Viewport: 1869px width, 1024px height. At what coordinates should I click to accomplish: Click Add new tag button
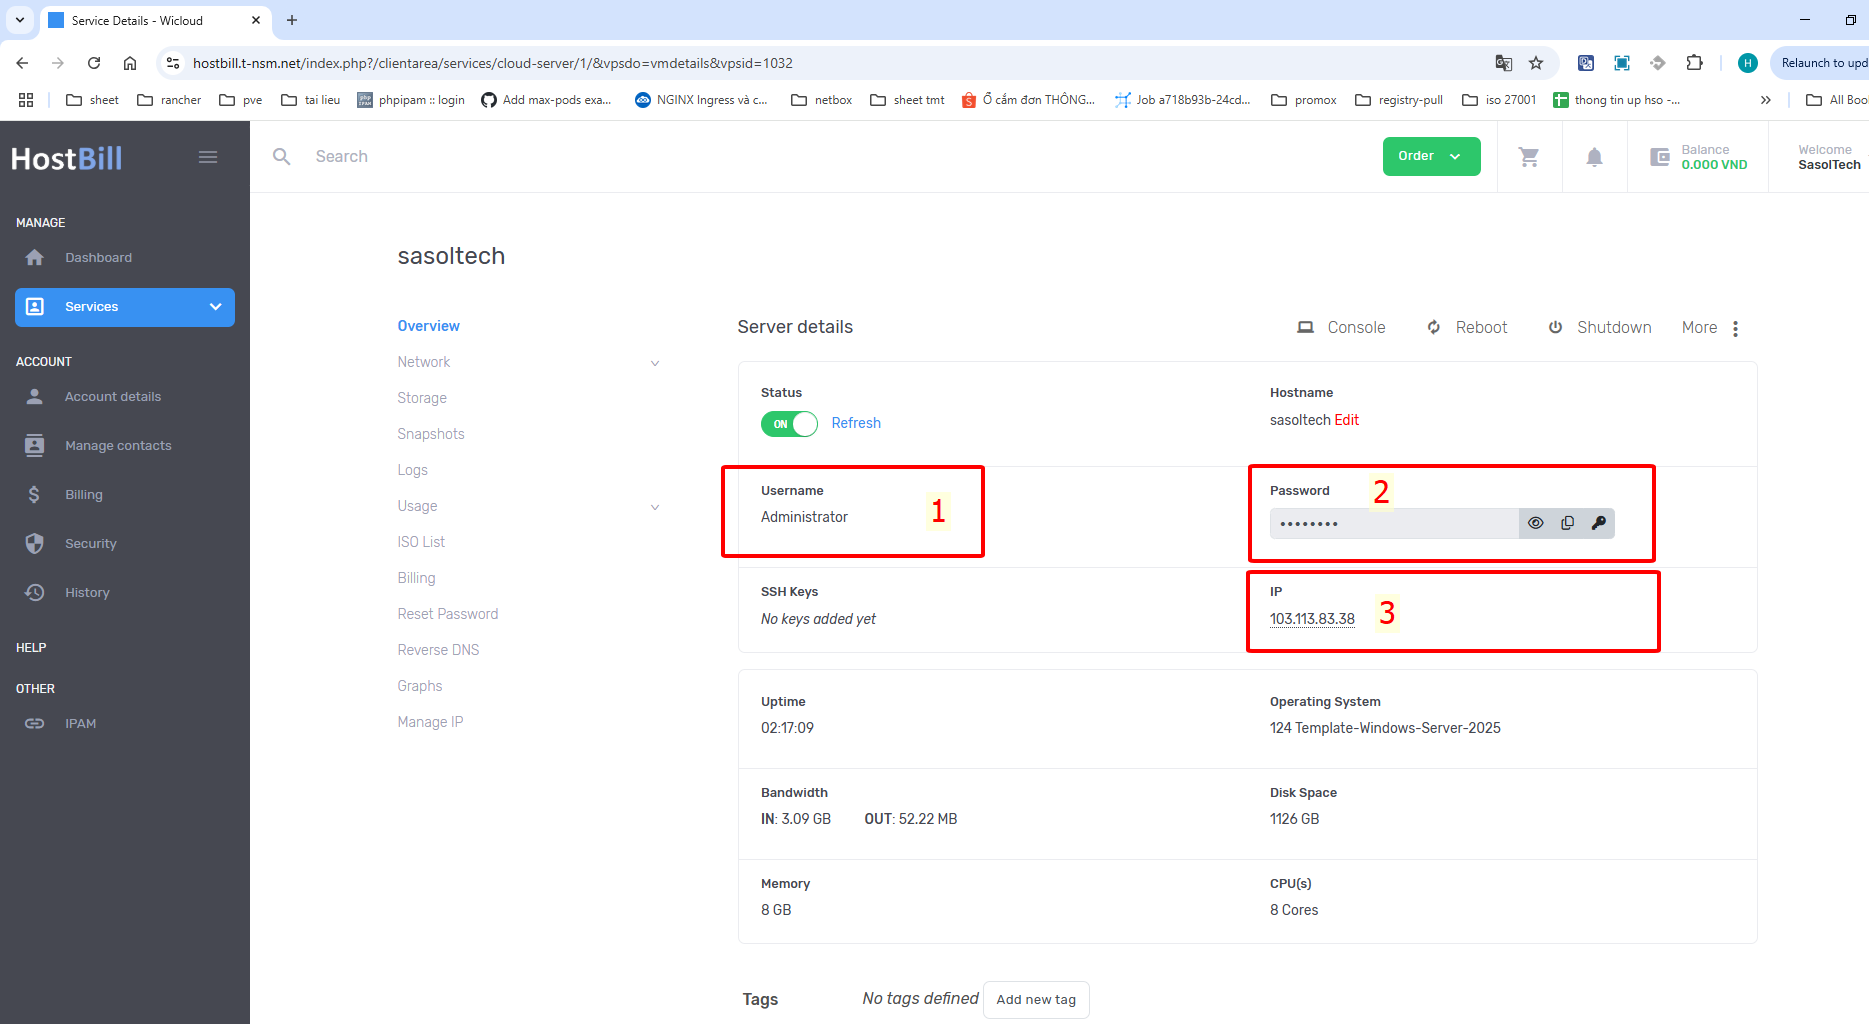click(x=1036, y=999)
